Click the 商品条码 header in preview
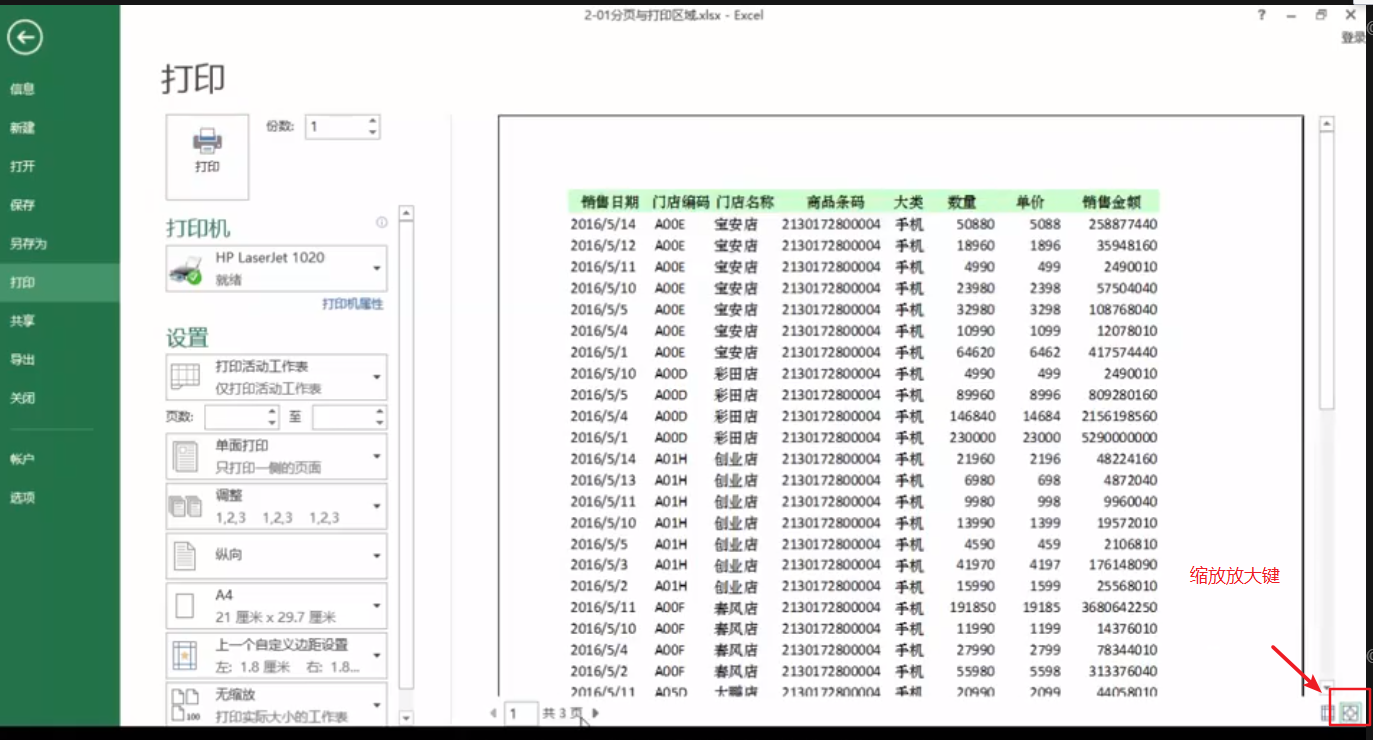This screenshot has height=740, width=1373. tap(835, 202)
